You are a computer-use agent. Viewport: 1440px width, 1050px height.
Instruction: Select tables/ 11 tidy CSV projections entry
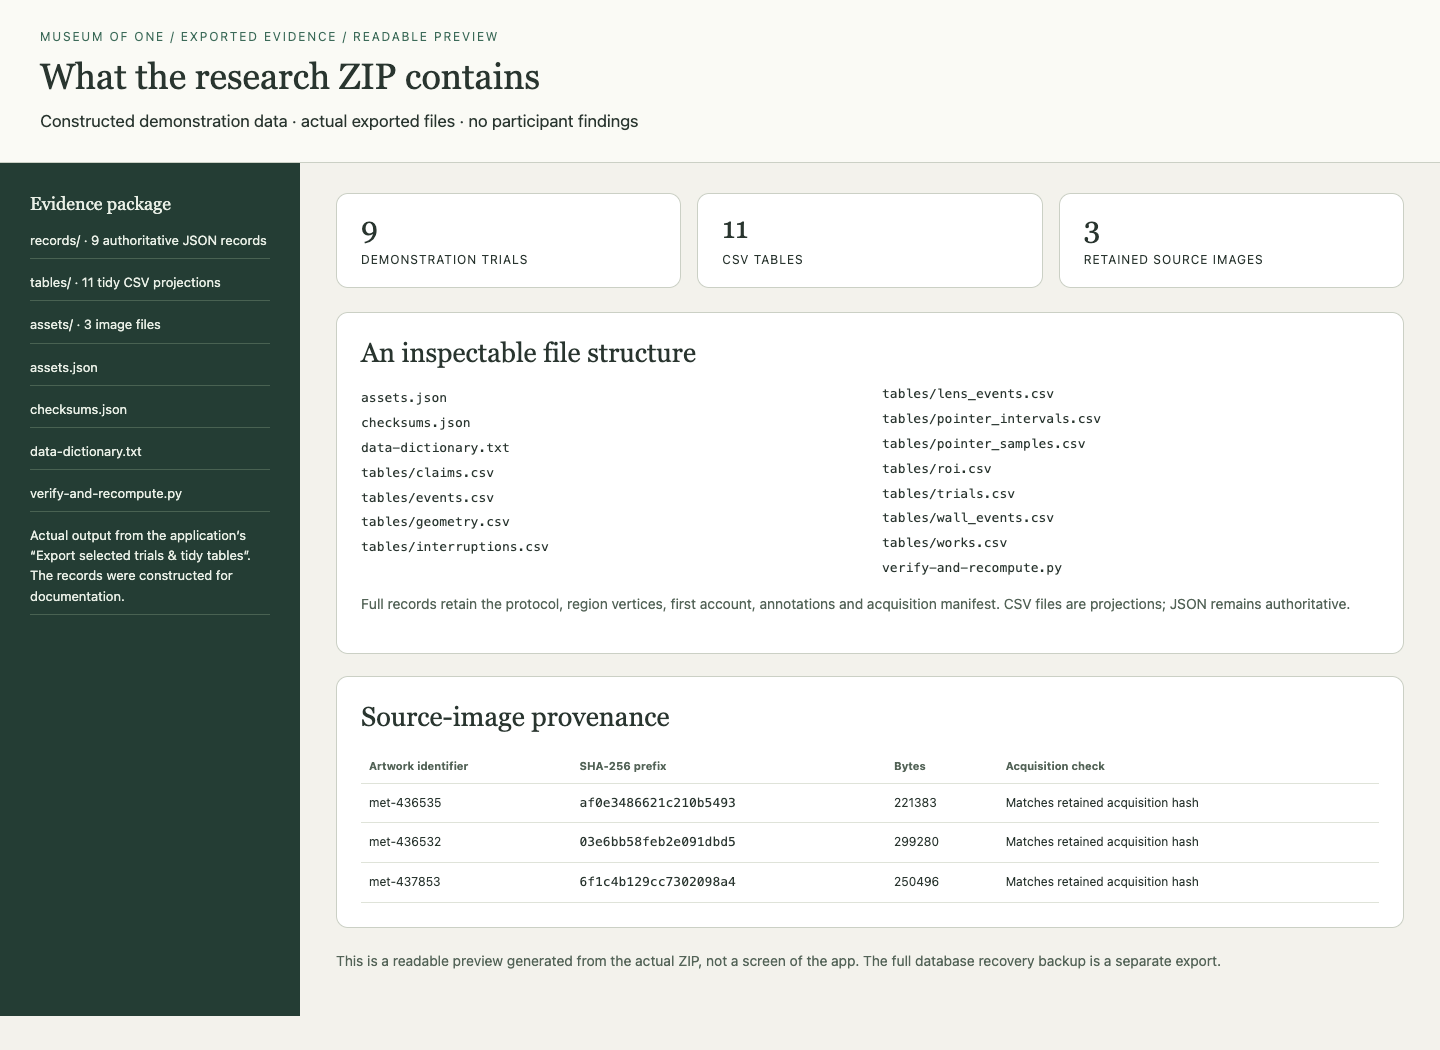click(x=126, y=283)
